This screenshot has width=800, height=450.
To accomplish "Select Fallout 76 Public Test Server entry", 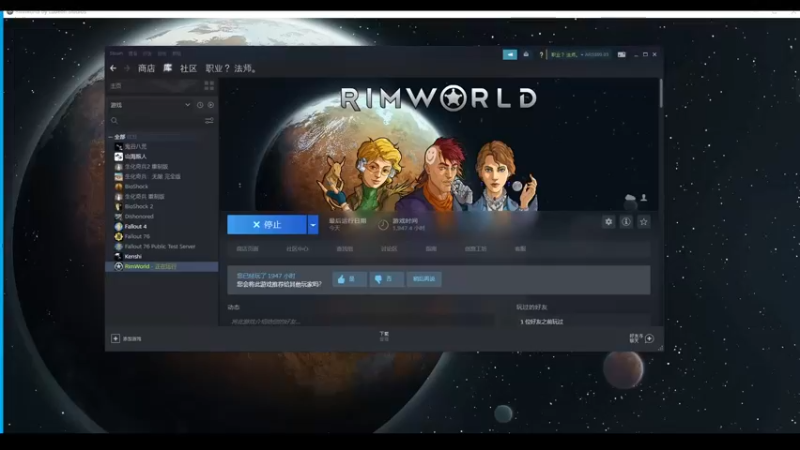I will [162, 246].
